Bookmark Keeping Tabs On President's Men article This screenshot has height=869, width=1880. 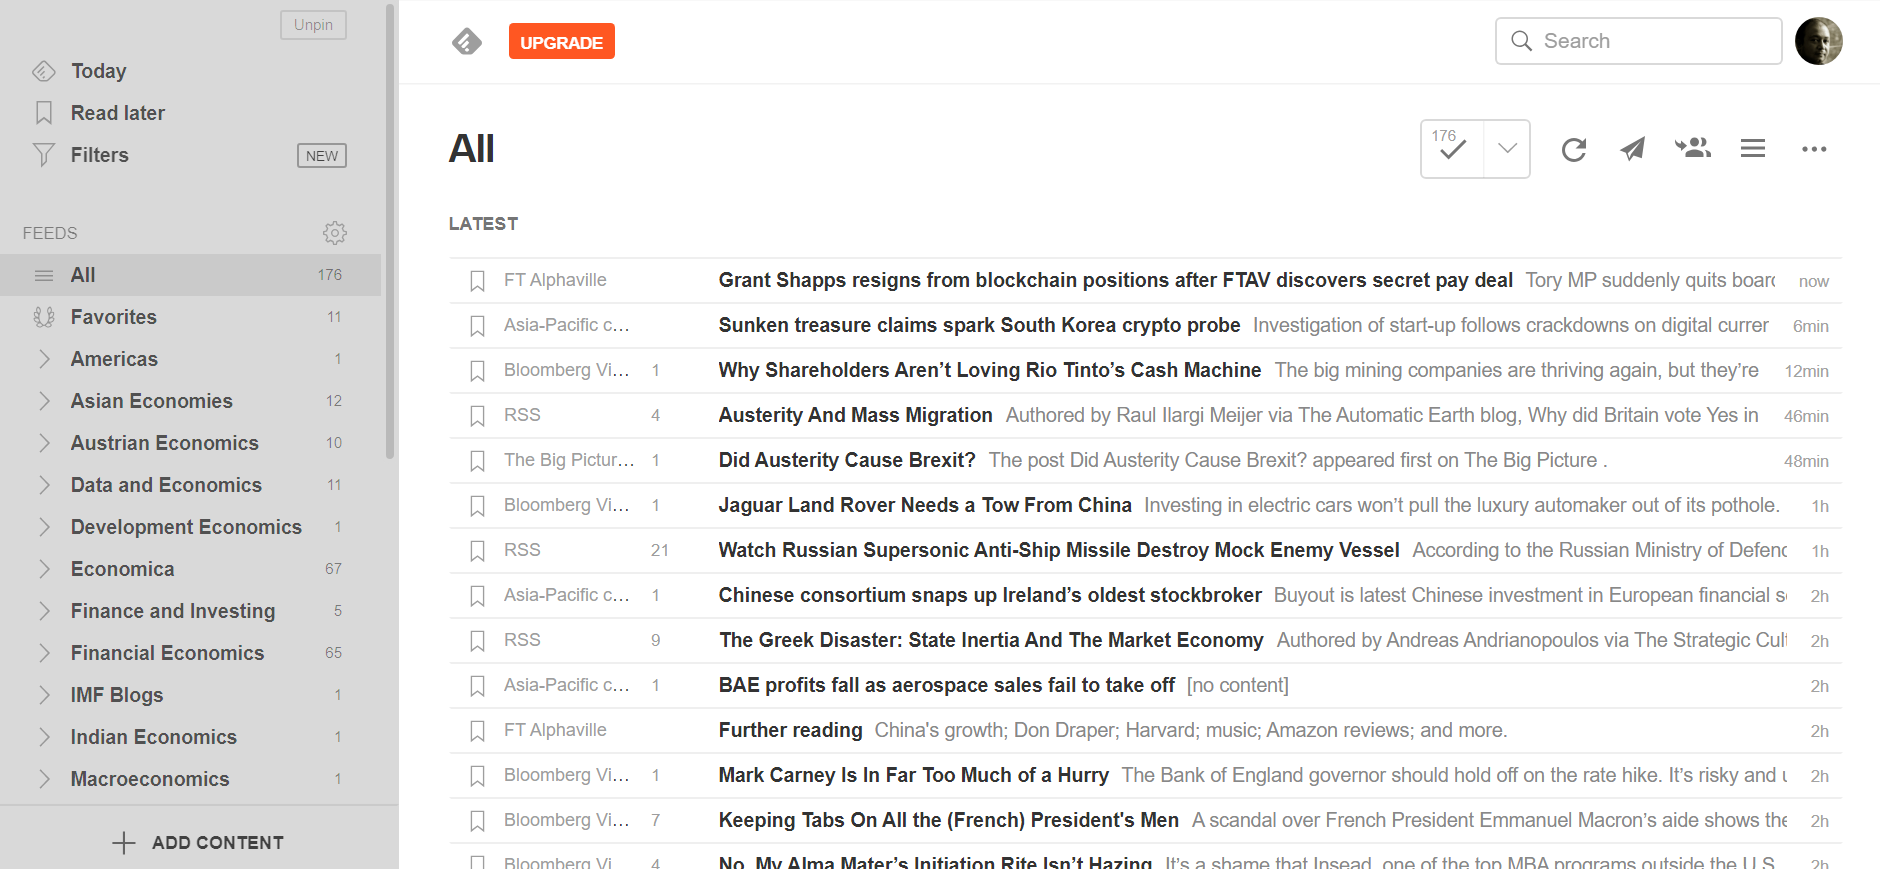478,821
